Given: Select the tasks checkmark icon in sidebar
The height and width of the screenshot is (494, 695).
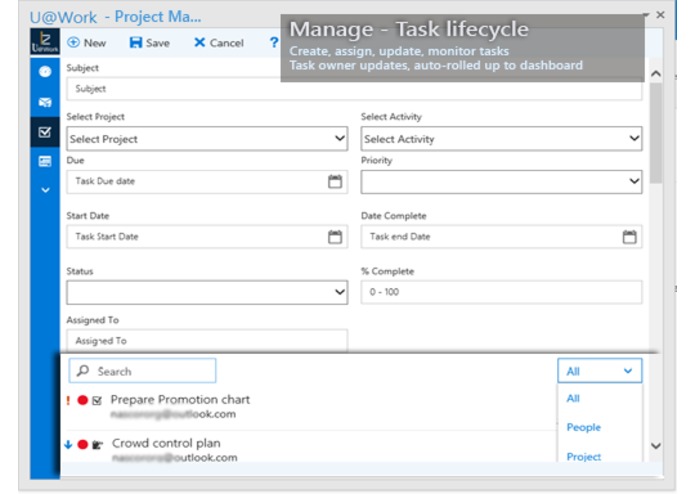Looking at the screenshot, I should click(45, 132).
